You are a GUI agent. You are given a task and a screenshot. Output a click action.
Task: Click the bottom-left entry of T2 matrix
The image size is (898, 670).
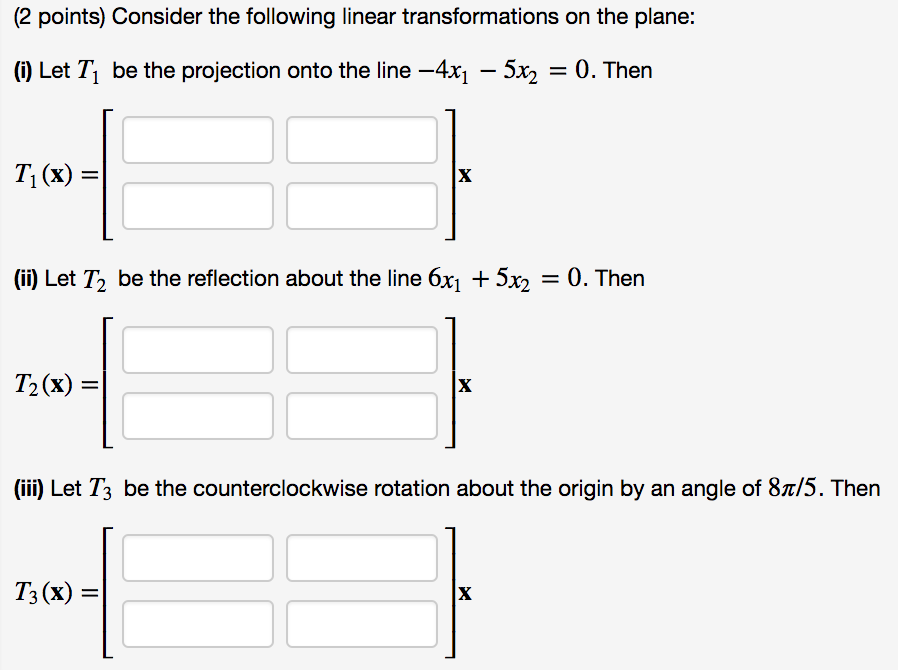(x=198, y=415)
